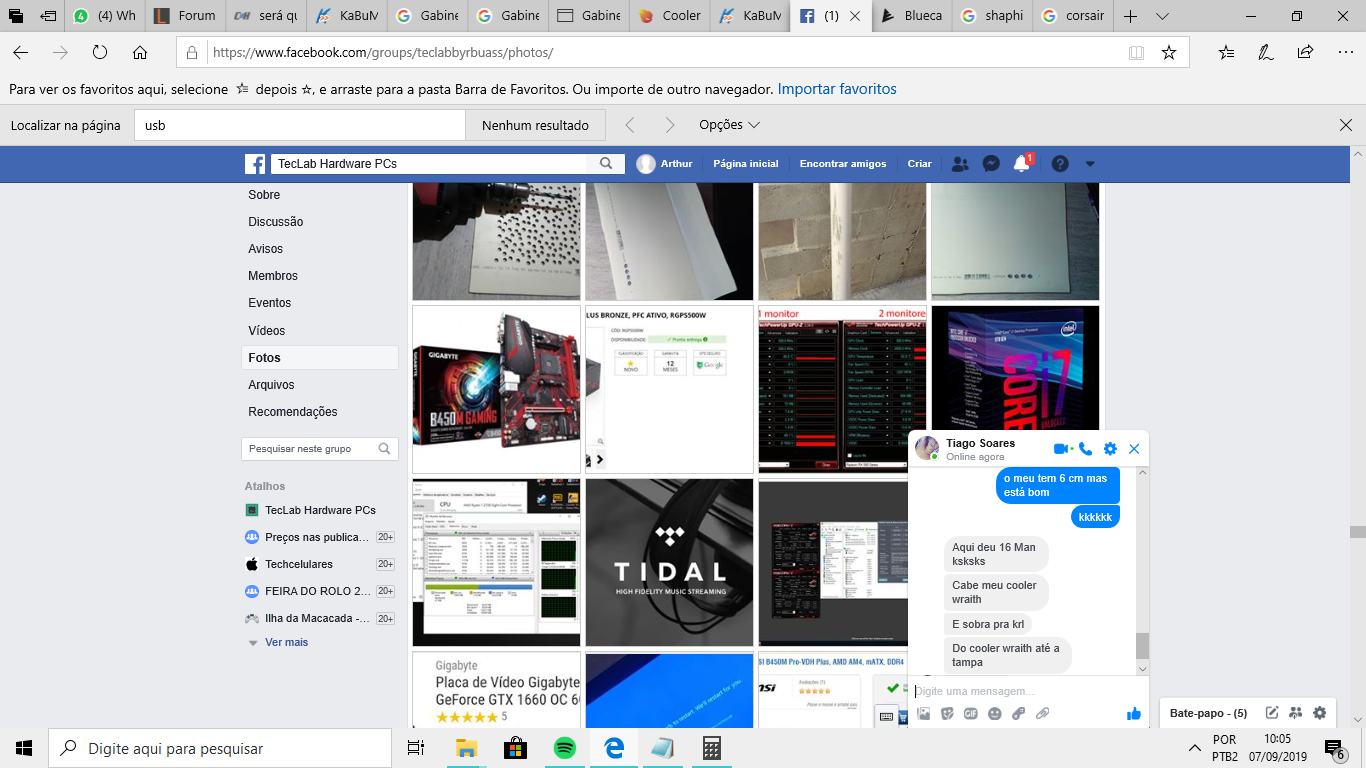Screen dimensions: 1366x768
Task: Click the Criar link in header
Action: (x=919, y=164)
